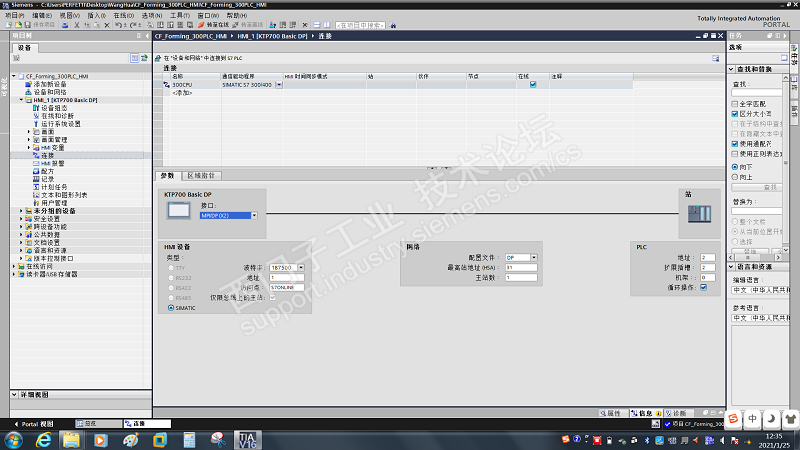Viewport: 800px width, 450px height.
Task: Click the KTP700 Basic DP device image
Action: (179, 210)
